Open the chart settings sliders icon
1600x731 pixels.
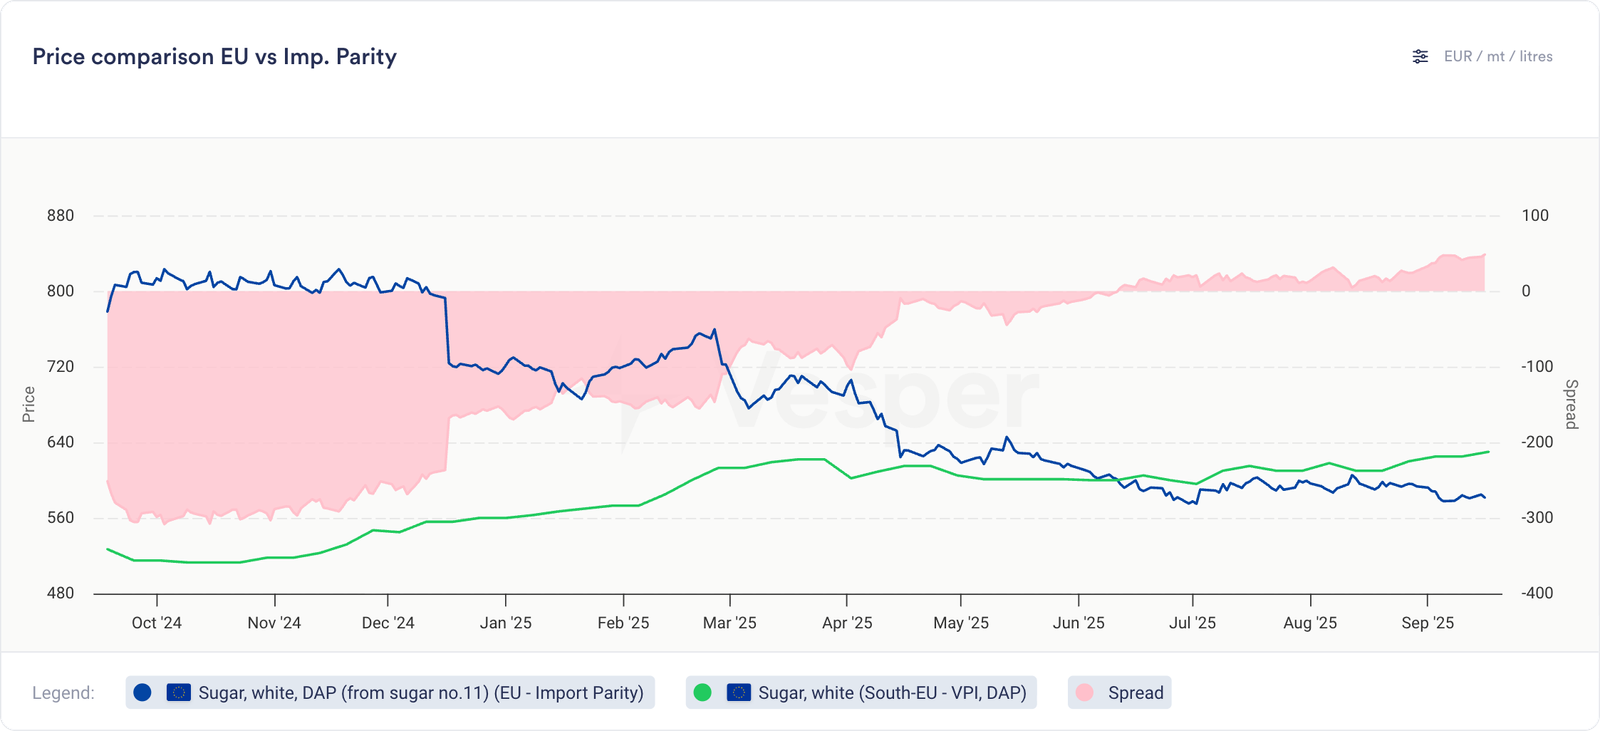(x=1420, y=57)
